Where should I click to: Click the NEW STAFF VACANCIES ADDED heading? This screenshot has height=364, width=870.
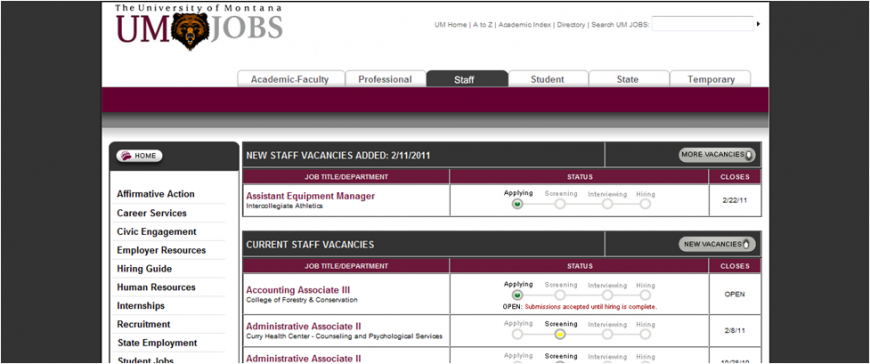click(x=338, y=155)
